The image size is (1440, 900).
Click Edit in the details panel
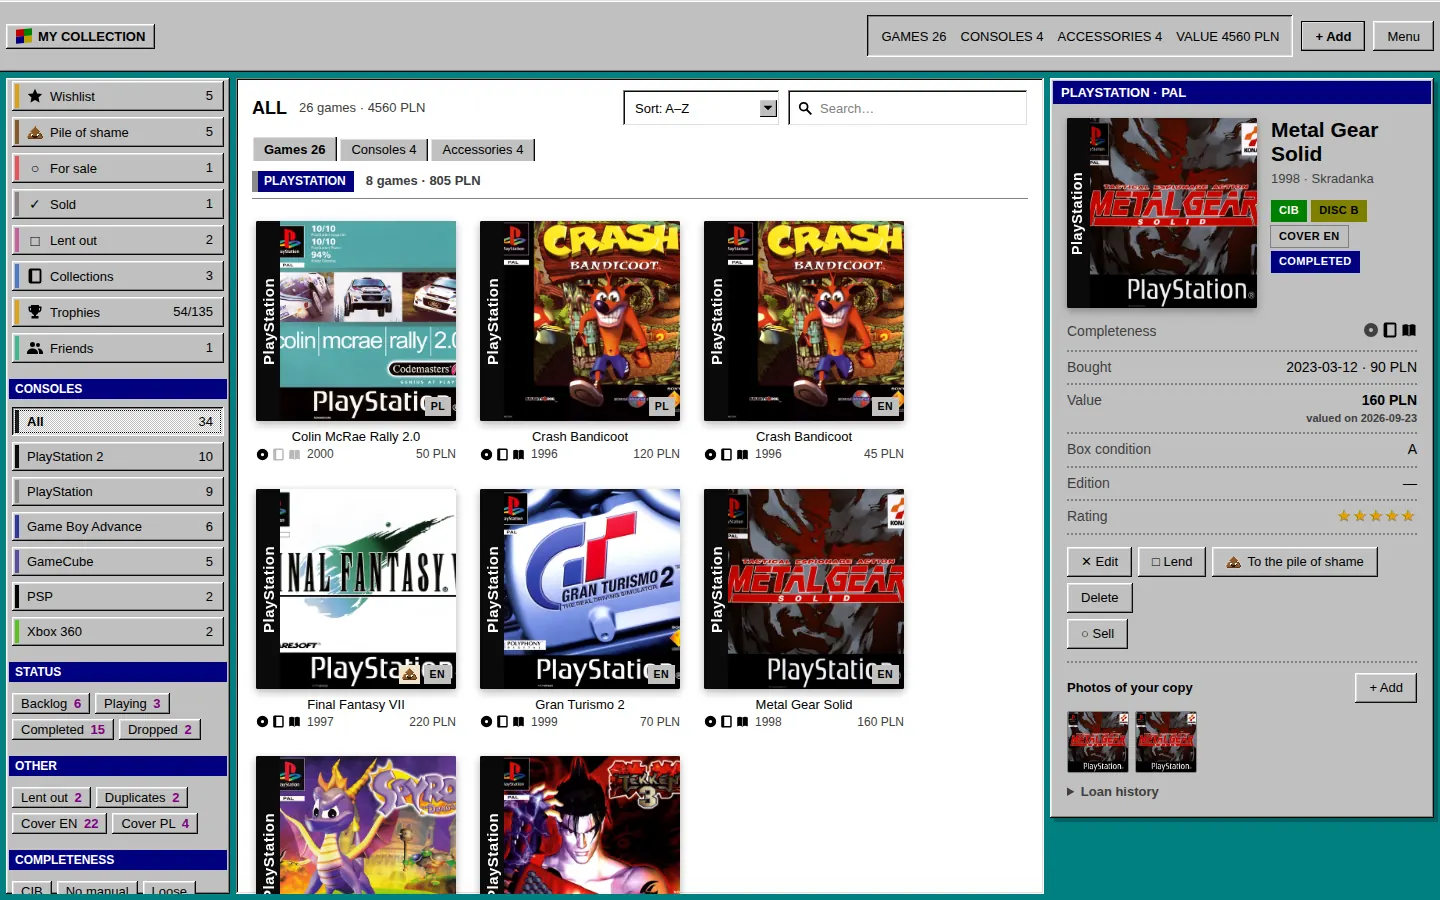(x=1099, y=562)
